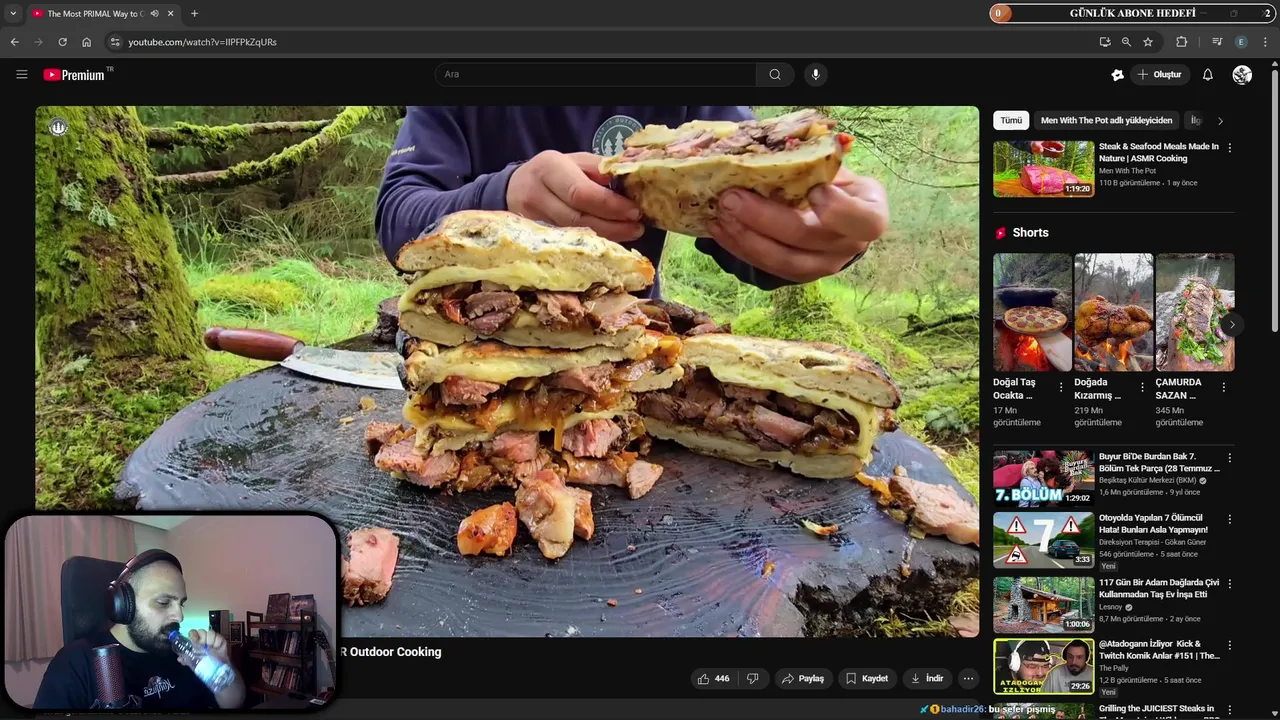1280x720 pixels.
Task: Open Otoyolda Yapılan 7 Ölümcül Hata thumbnail
Action: pos(1043,540)
